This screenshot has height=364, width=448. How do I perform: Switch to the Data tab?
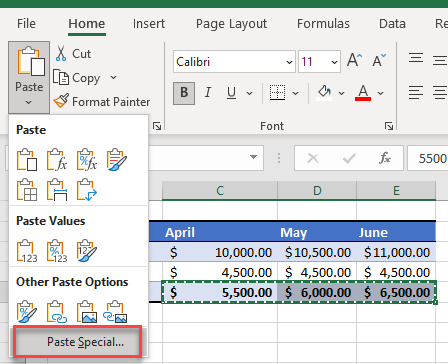tap(392, 24)
